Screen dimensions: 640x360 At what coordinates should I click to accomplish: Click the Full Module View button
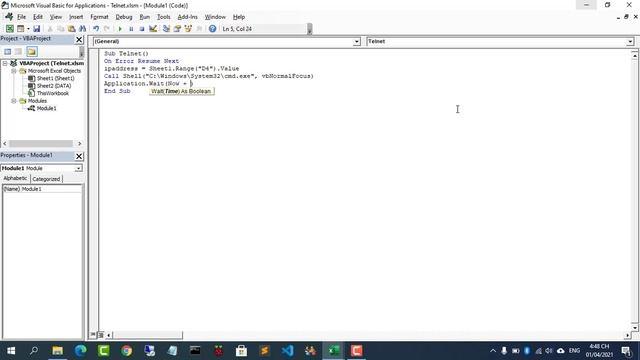click(x=101, y=335)
